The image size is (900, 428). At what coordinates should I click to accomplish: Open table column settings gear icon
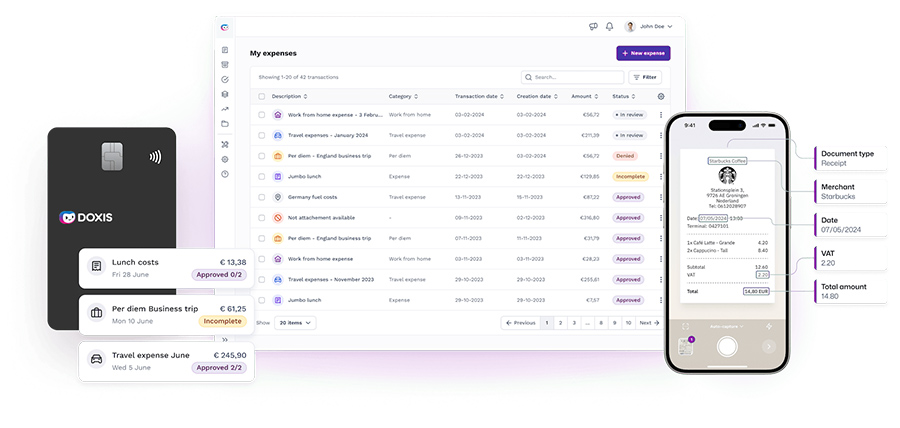tap(660, 96)
